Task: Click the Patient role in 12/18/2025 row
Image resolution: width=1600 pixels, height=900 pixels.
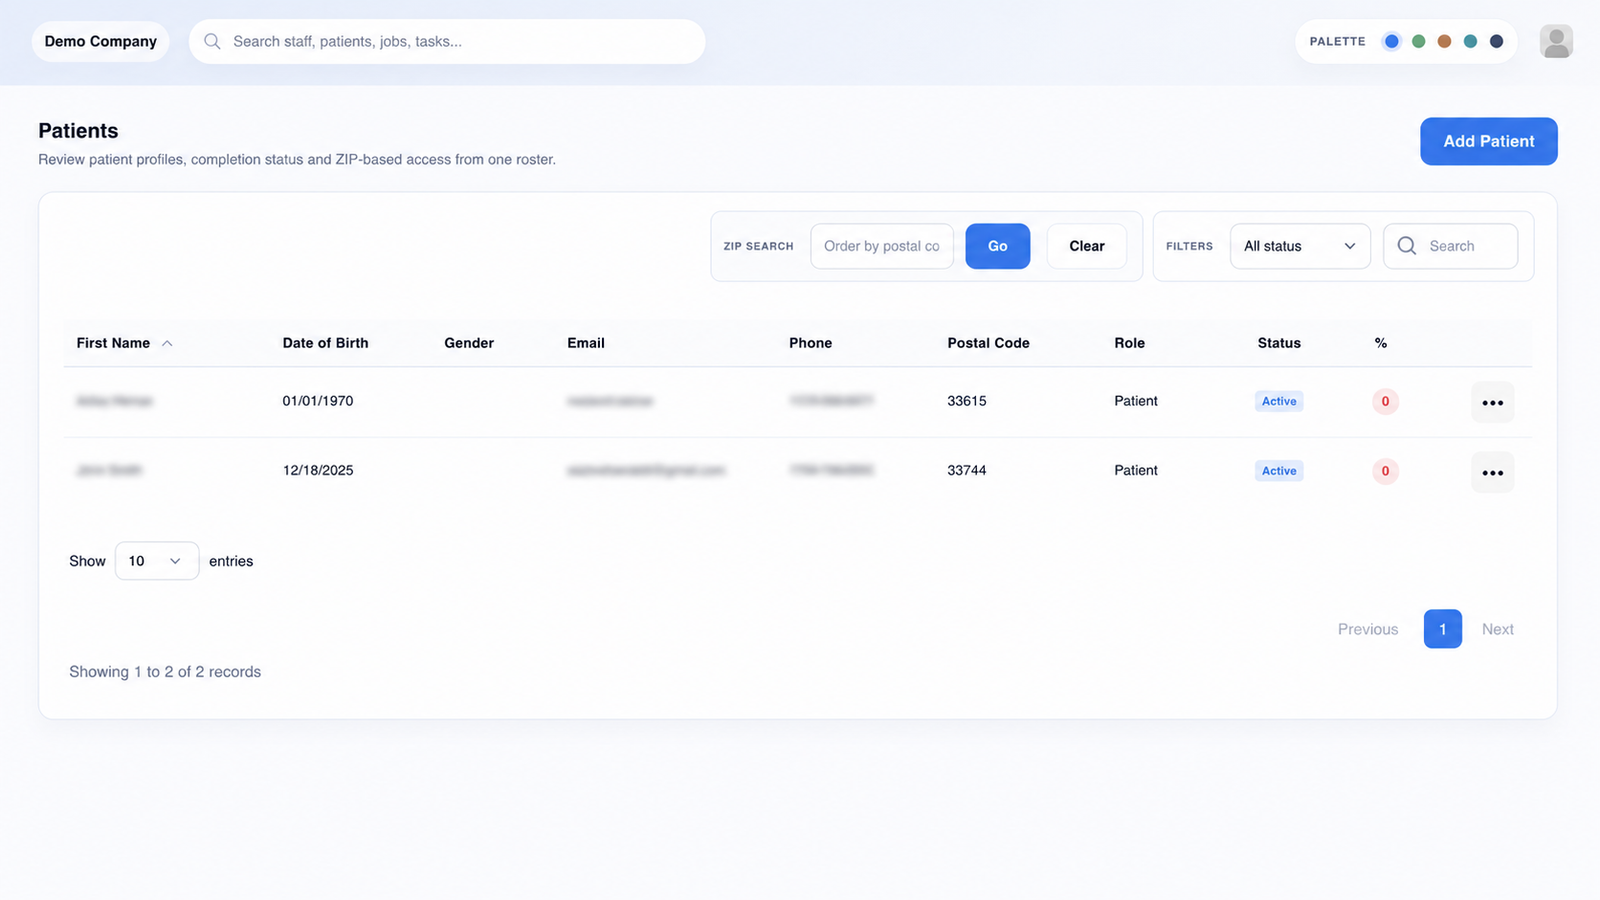Action: pos(1136,470)
